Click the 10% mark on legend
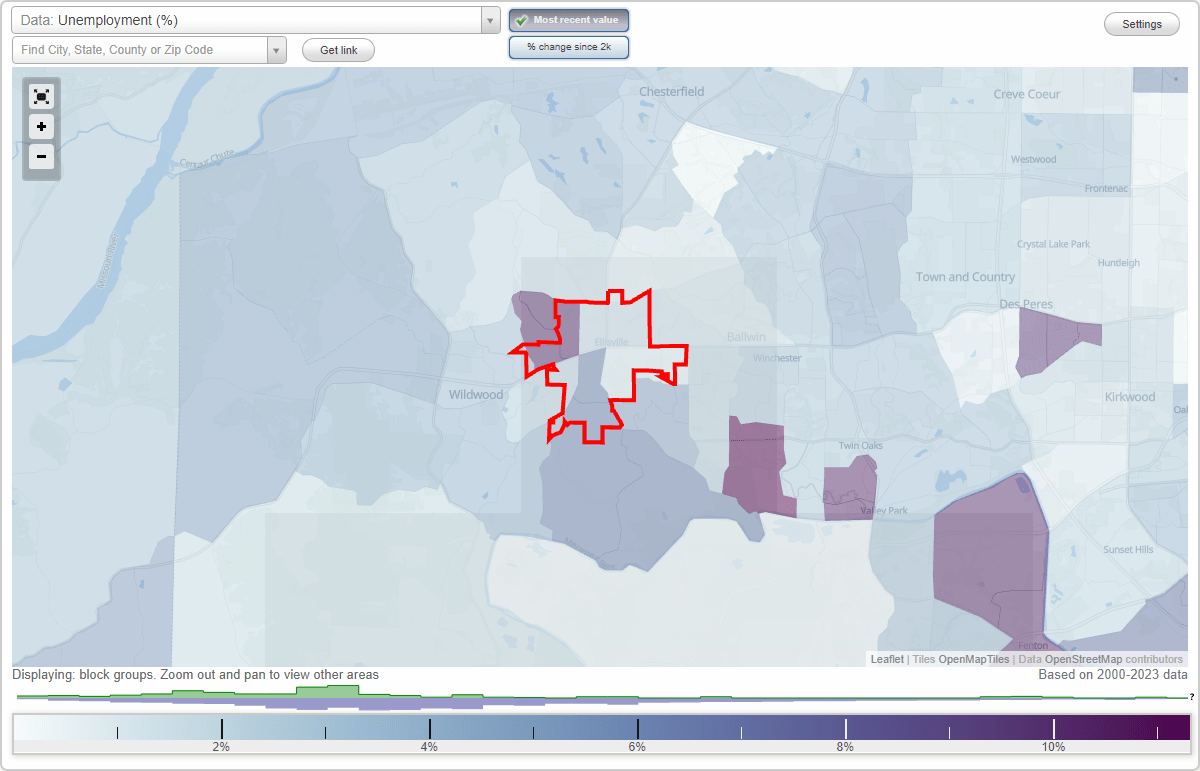 coord(1053,746)
